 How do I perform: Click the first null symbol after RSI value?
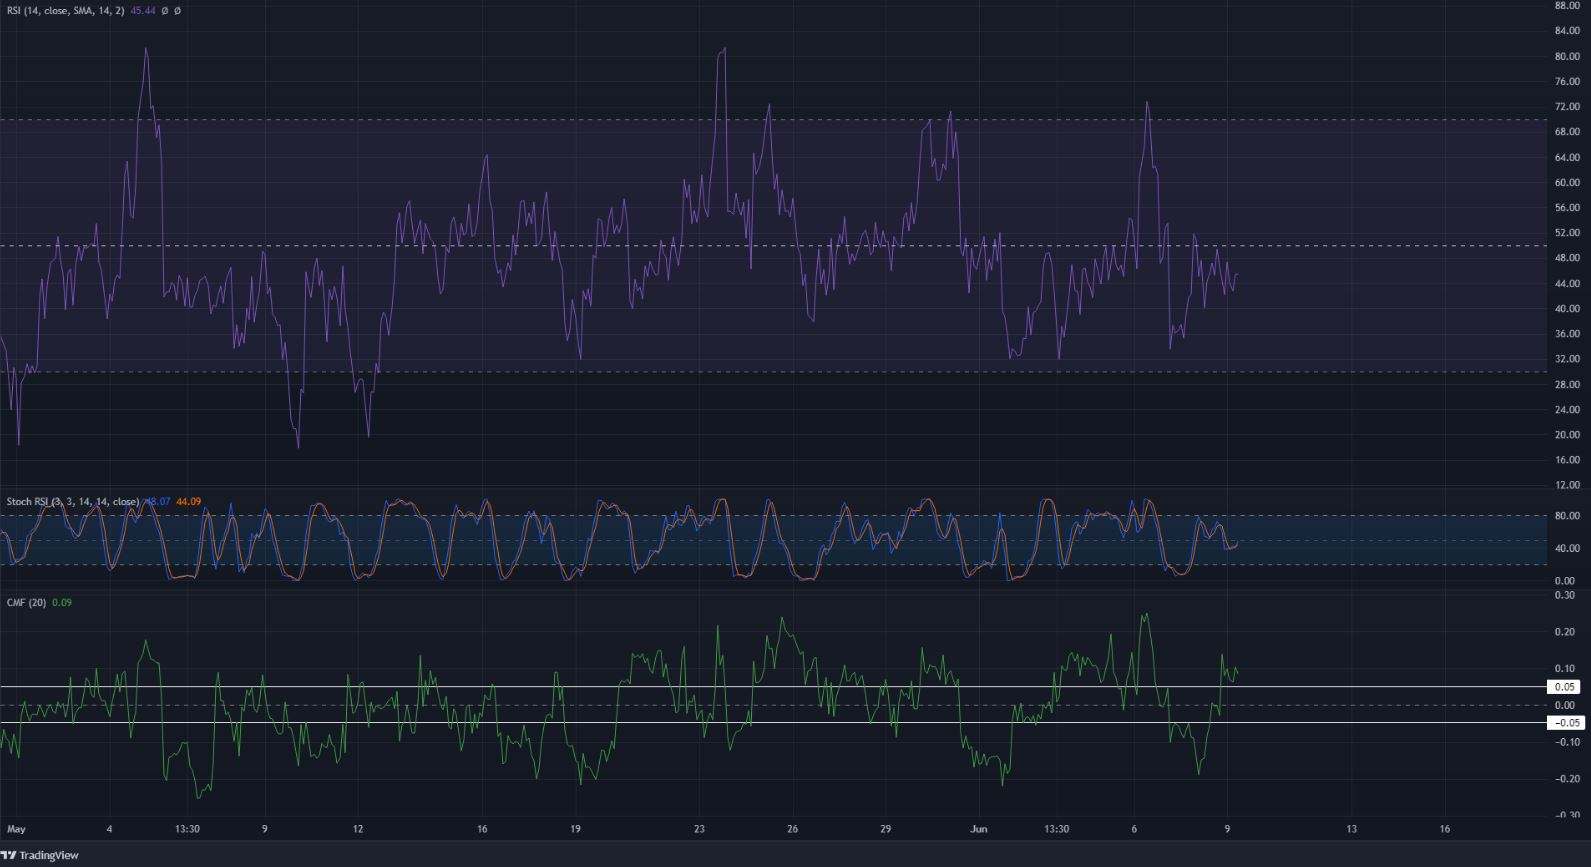(x=164, y=10)
